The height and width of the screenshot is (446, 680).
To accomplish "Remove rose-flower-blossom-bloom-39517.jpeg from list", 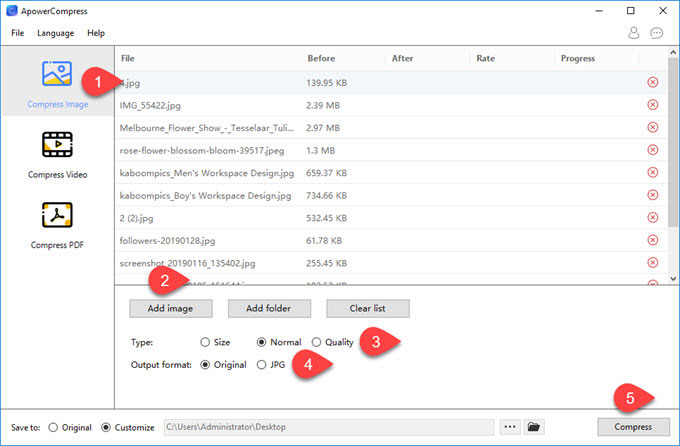I will point(653,150).
